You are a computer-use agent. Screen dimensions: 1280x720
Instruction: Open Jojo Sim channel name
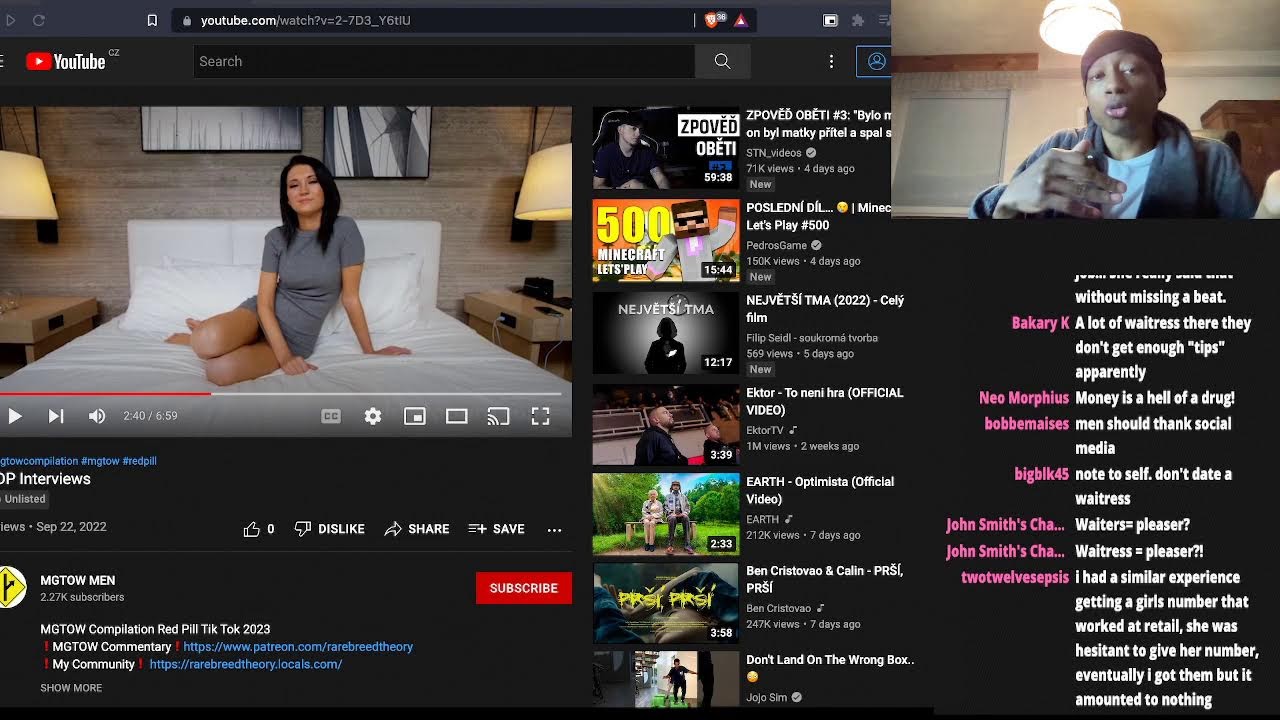[x=767, y=697]
